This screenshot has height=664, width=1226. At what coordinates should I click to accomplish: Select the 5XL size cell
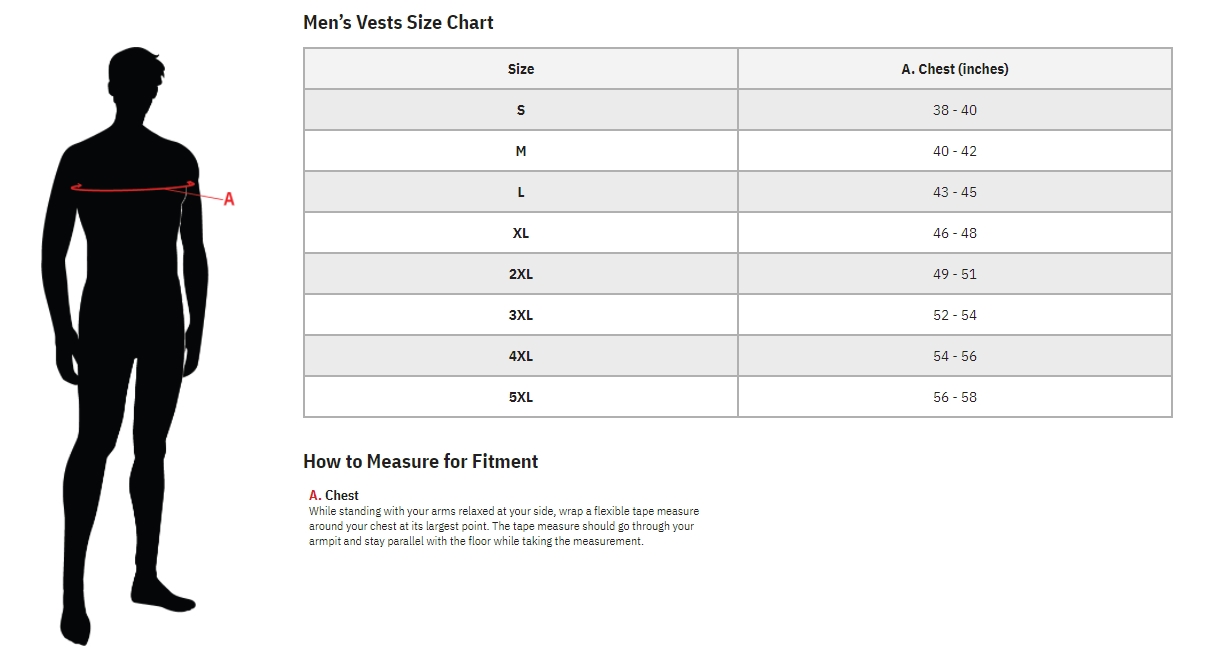tap(521, 397)
